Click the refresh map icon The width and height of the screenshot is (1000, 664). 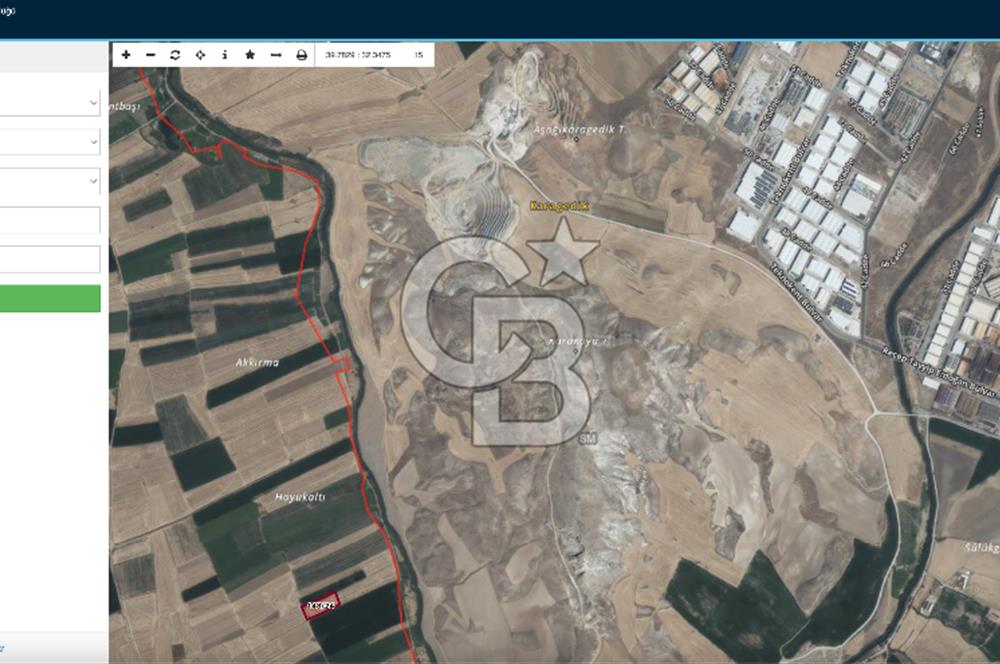(x=175, y=55)
